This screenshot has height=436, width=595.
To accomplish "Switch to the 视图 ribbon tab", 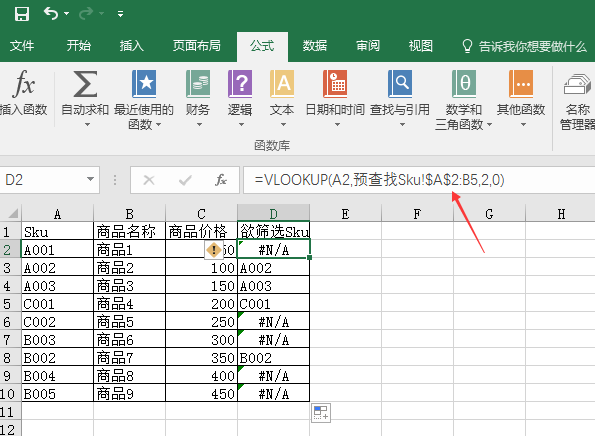I will click(421, 46).
